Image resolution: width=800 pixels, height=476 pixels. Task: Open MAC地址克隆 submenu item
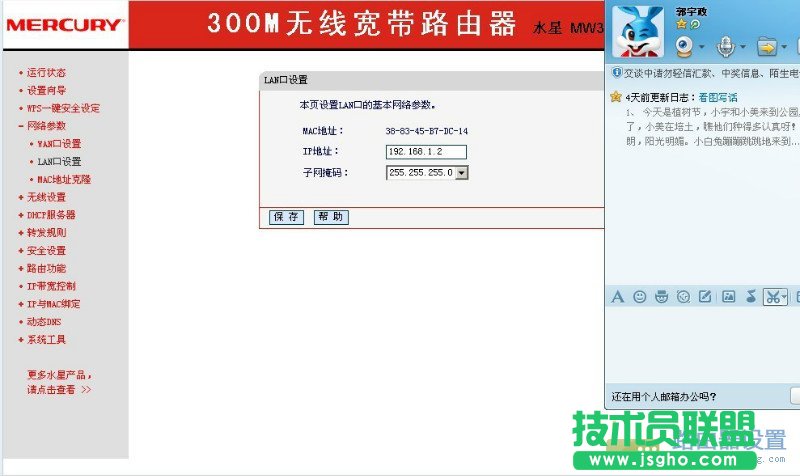tap(64, 180)
